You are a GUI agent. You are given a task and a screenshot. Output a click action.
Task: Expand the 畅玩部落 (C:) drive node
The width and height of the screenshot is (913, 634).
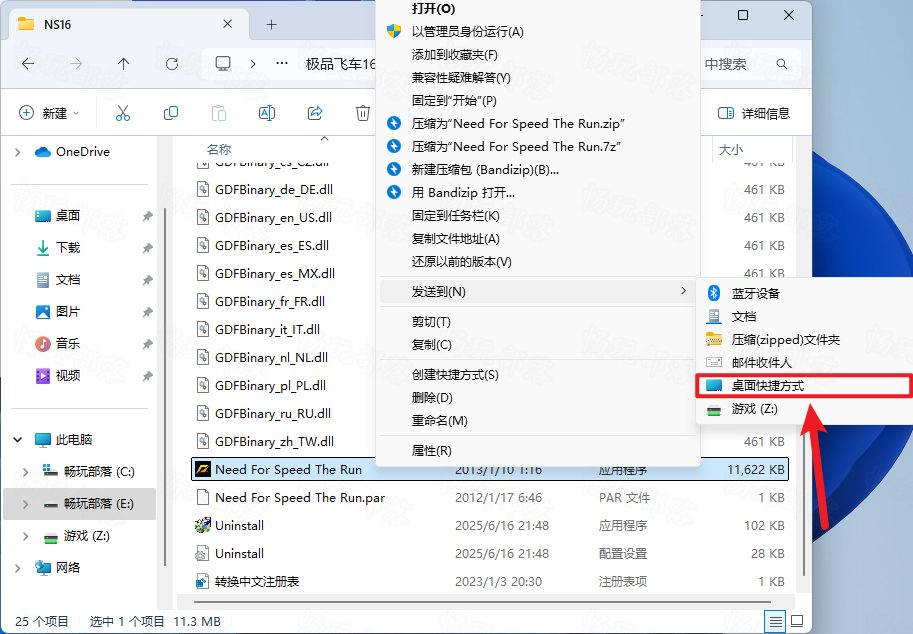tap(25, 472)
